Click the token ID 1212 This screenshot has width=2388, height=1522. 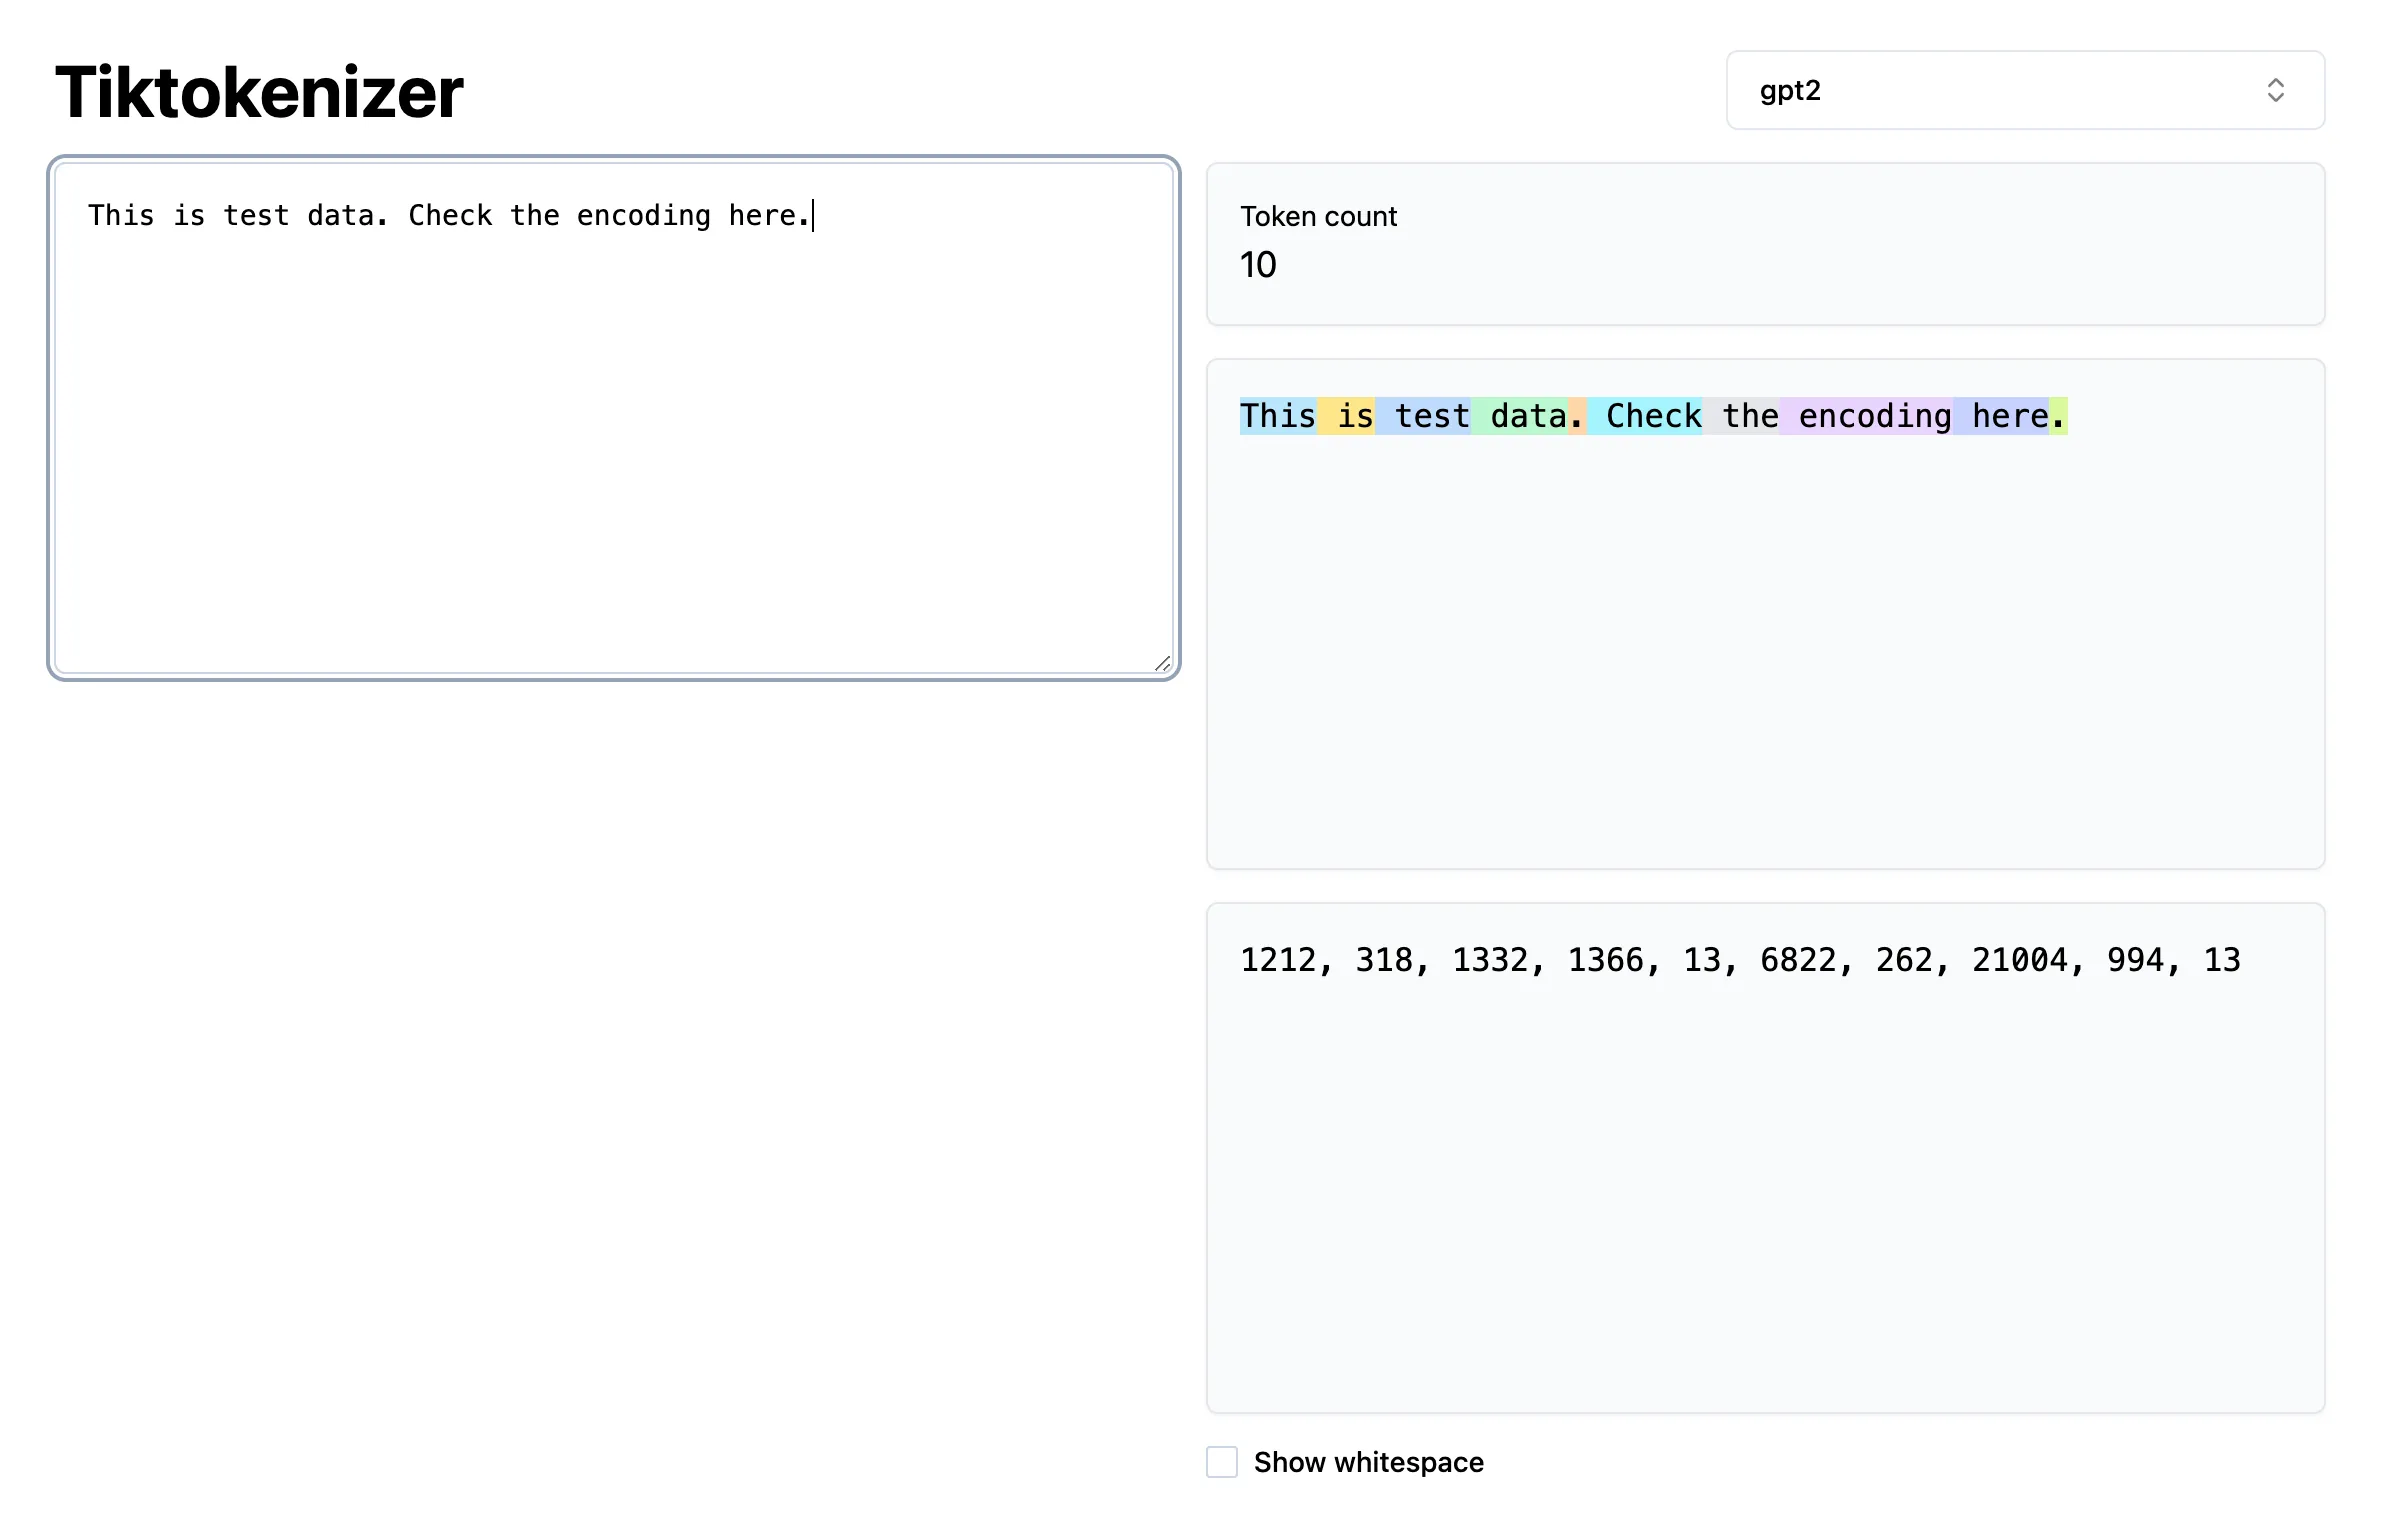(x=1277, y=960)
